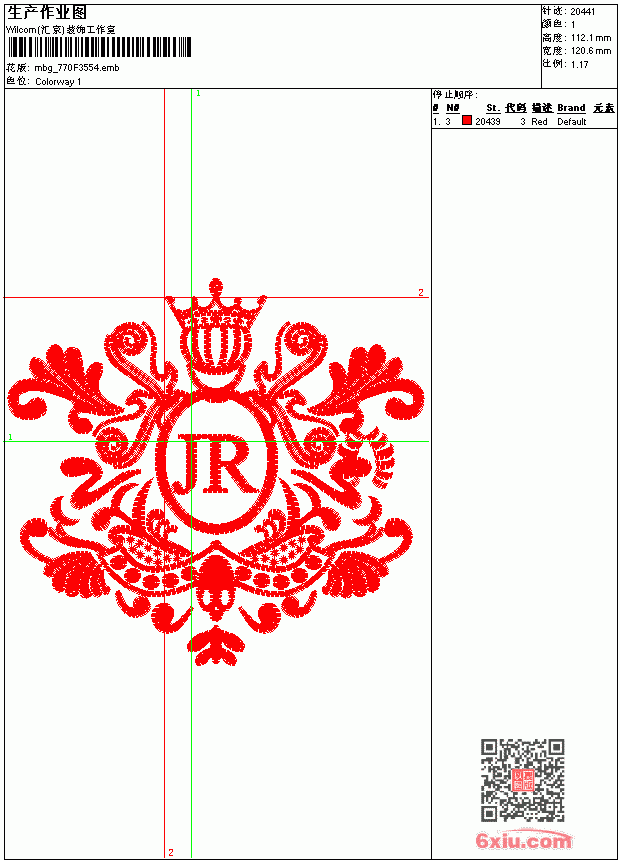
Task: Open the 6xiu.com watermark link
Action: (523, 840)
